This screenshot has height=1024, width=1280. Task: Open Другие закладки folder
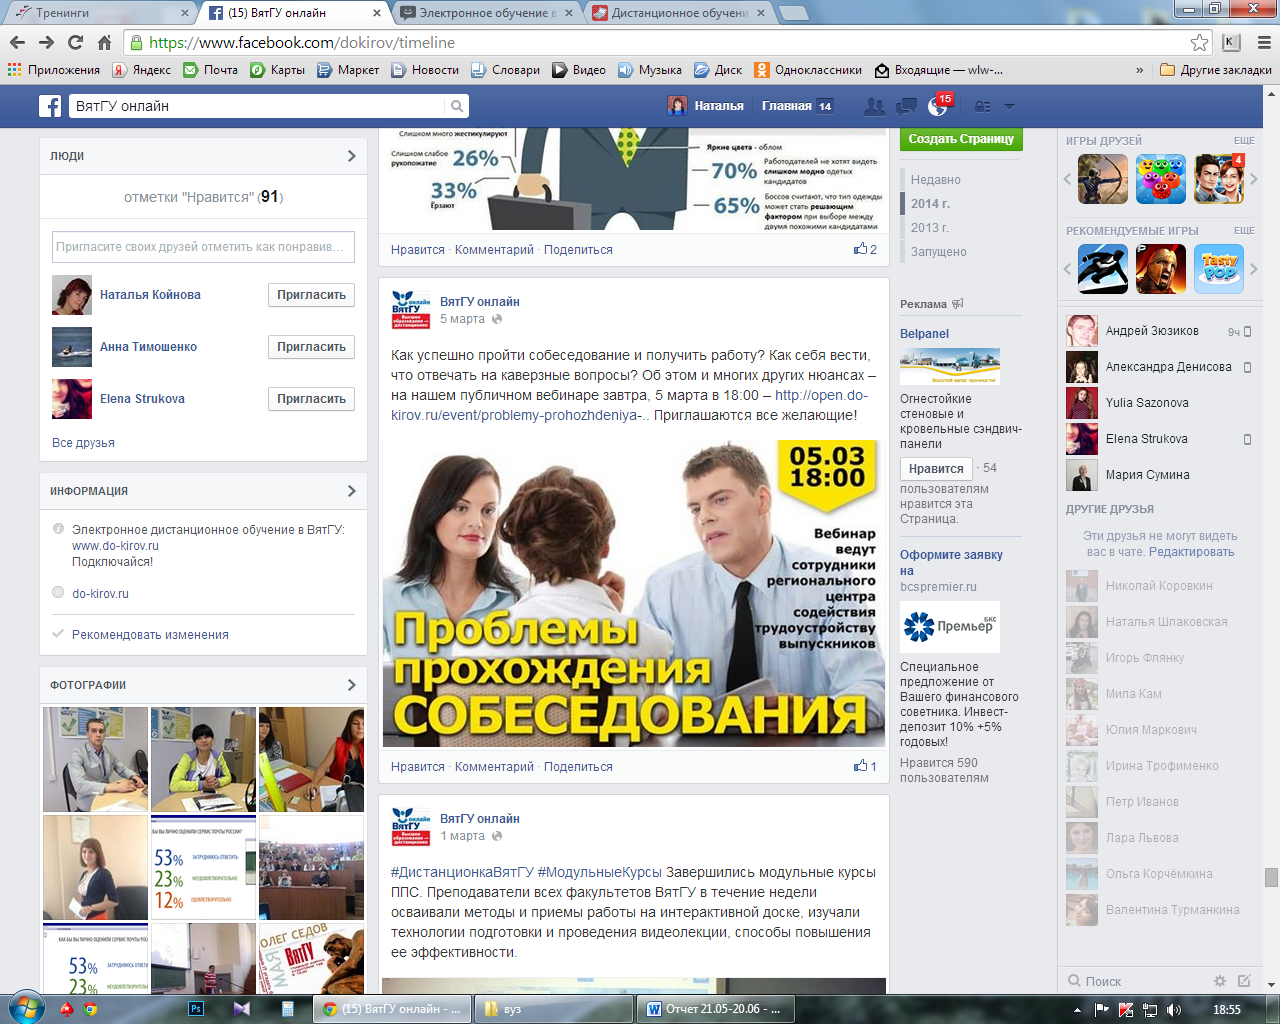click(1216, 70)
